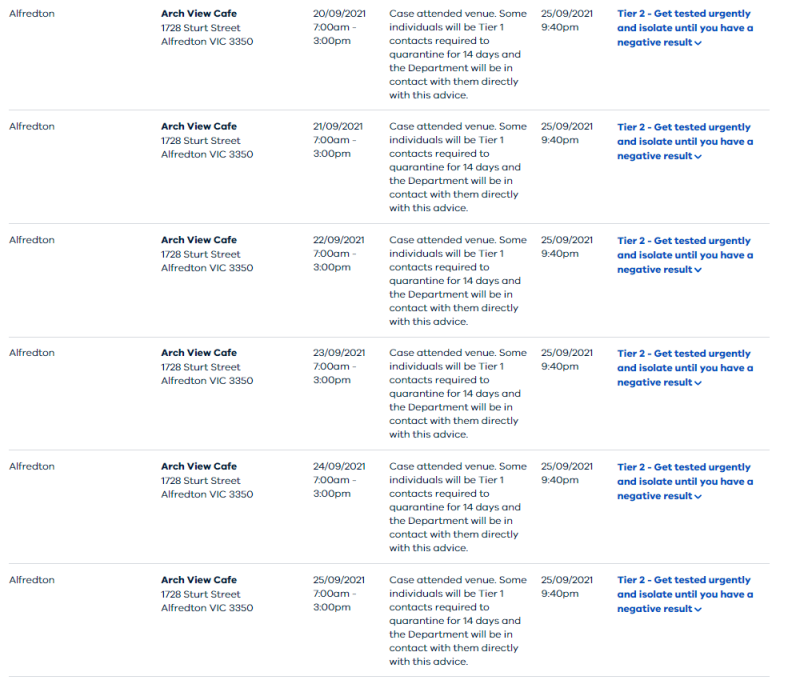Click chevron icon in 23/09/2021 row
Screen dimensions: 800x680
[x=698, y=383]
